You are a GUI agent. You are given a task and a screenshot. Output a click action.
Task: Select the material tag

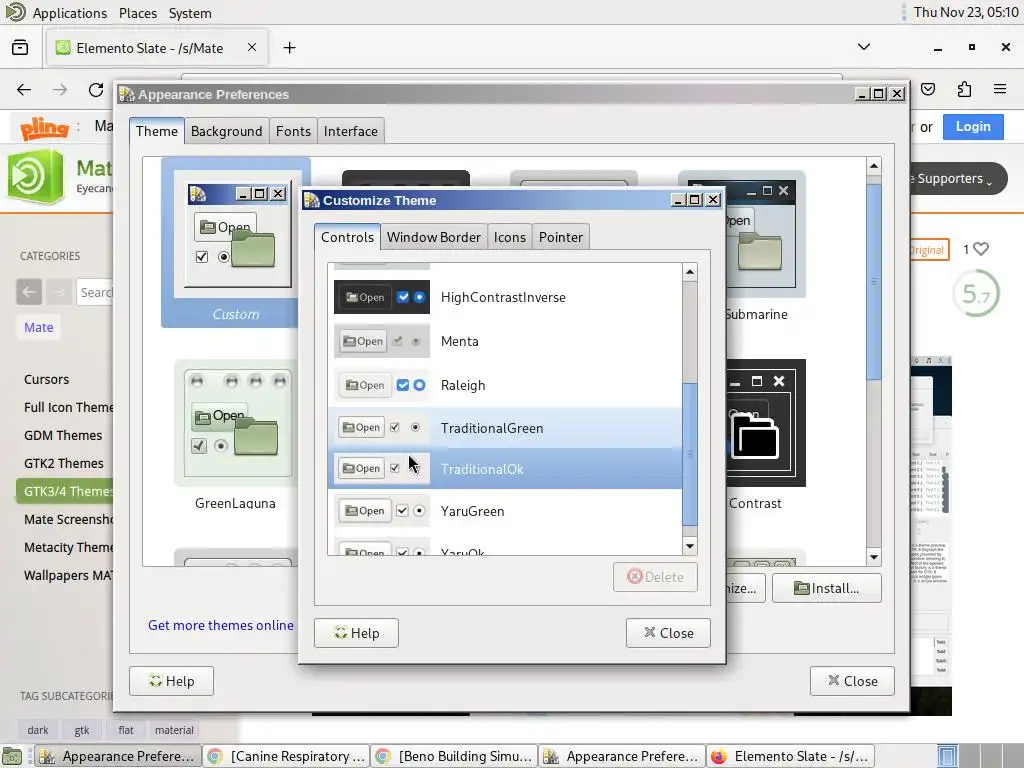click(x=174, y=730)
